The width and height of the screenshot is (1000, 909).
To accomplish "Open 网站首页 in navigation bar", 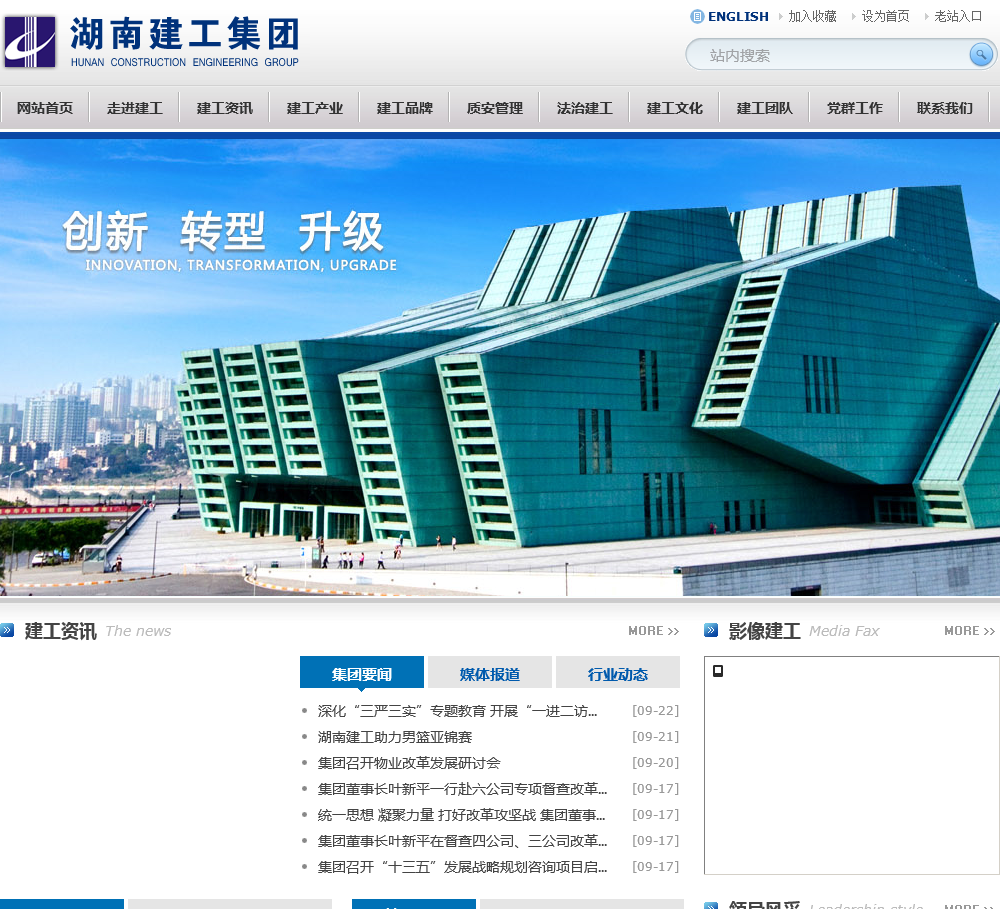I will pyautogui.click(x=45, y=108).
